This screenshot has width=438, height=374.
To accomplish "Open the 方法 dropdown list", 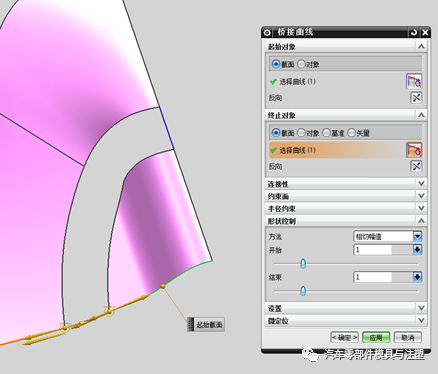I will (418, 236).
